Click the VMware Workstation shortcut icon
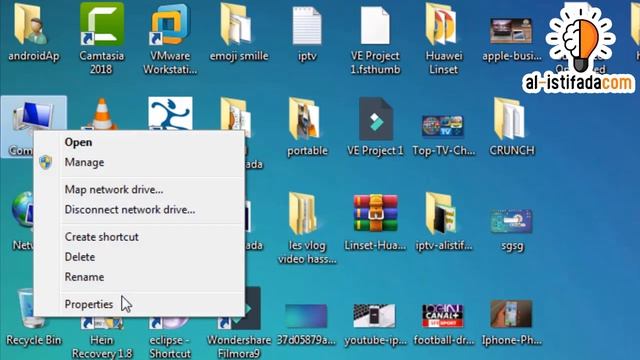Viewport: 640px width, 360px height. pos(170,24)
